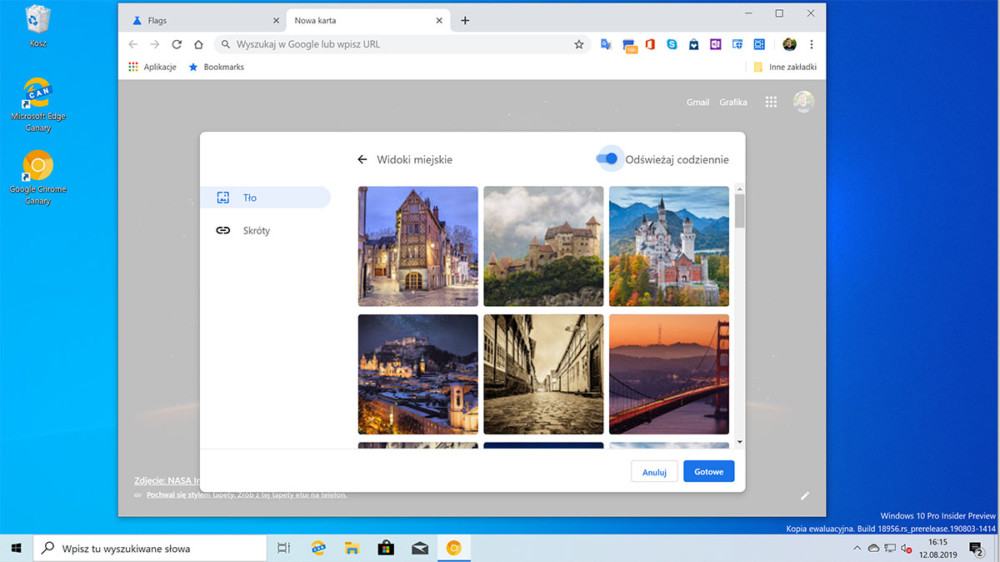This screenshot has width=1000, height=562.
Task: Click the Anuluj button
Action: coord(654,472)
